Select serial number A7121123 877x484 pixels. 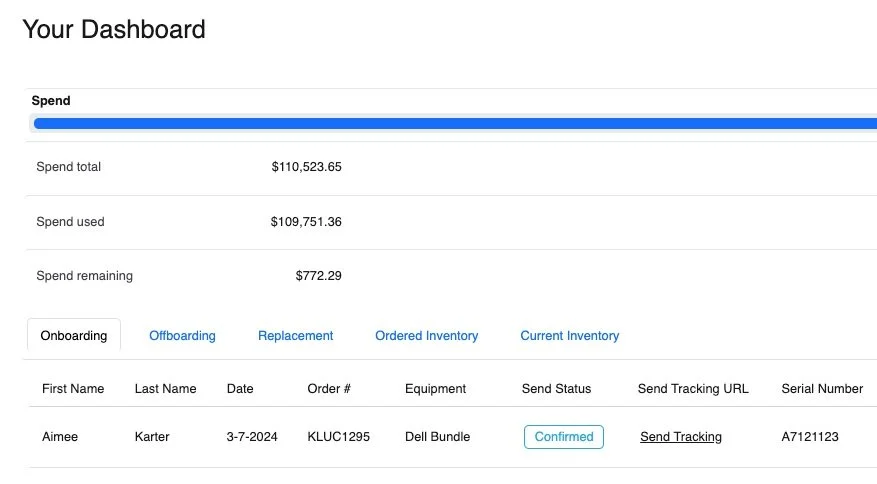(811, 437)
